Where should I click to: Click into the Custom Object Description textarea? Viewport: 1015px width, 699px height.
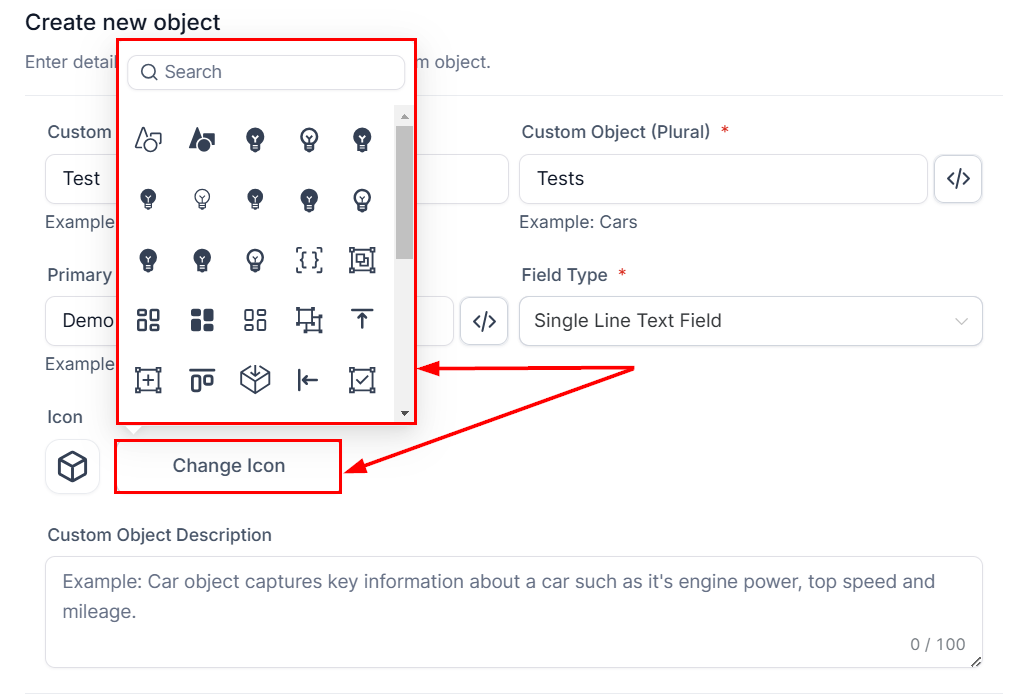[x=513, y=610]
